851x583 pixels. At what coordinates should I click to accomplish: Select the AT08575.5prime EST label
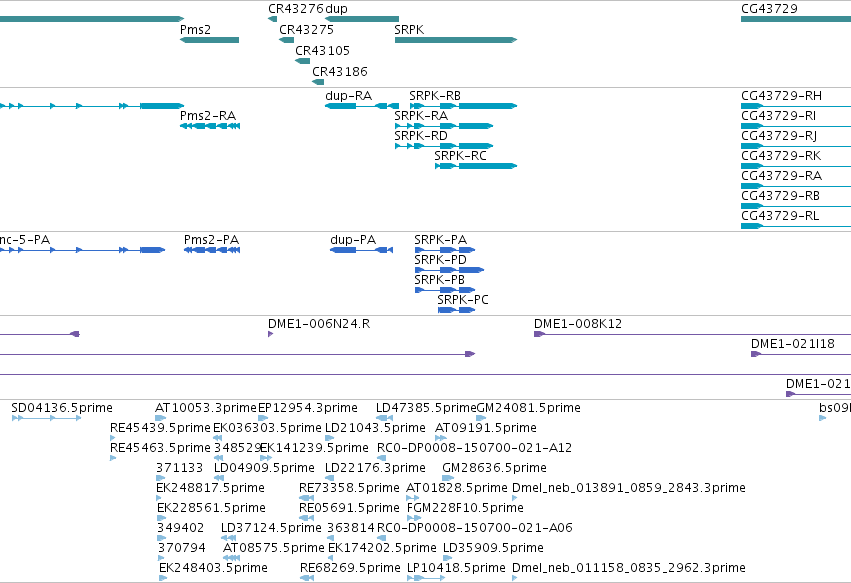[x=274, y=549]
